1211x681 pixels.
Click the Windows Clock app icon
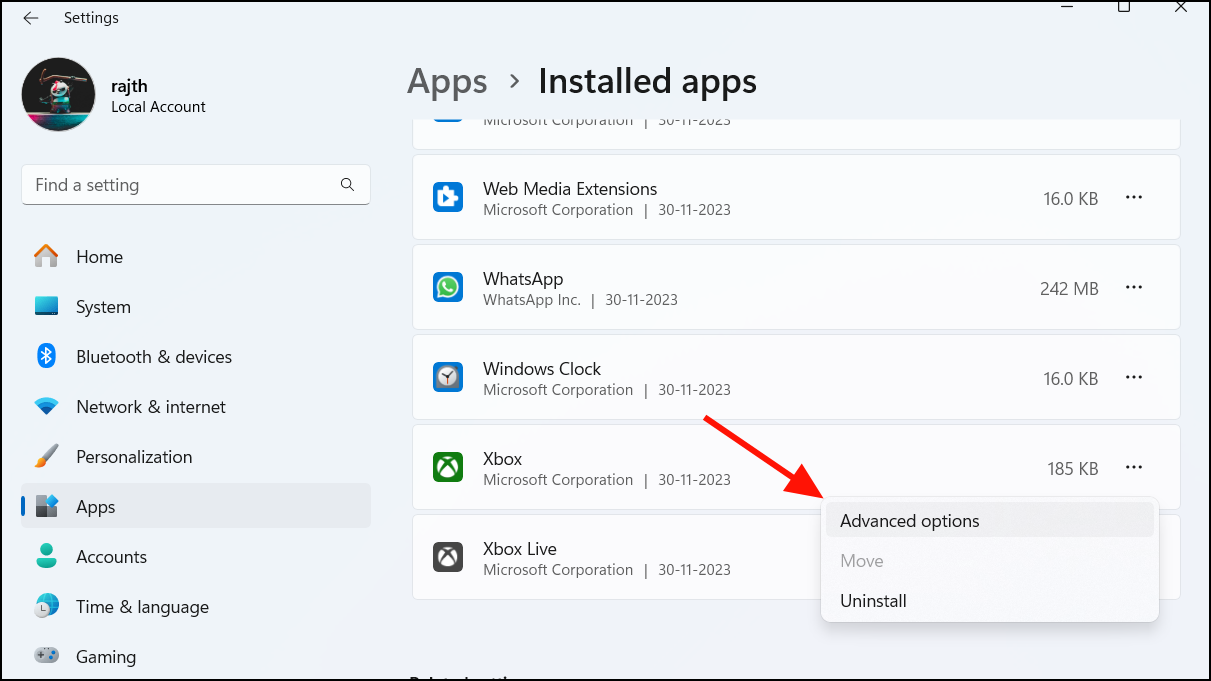448,377
